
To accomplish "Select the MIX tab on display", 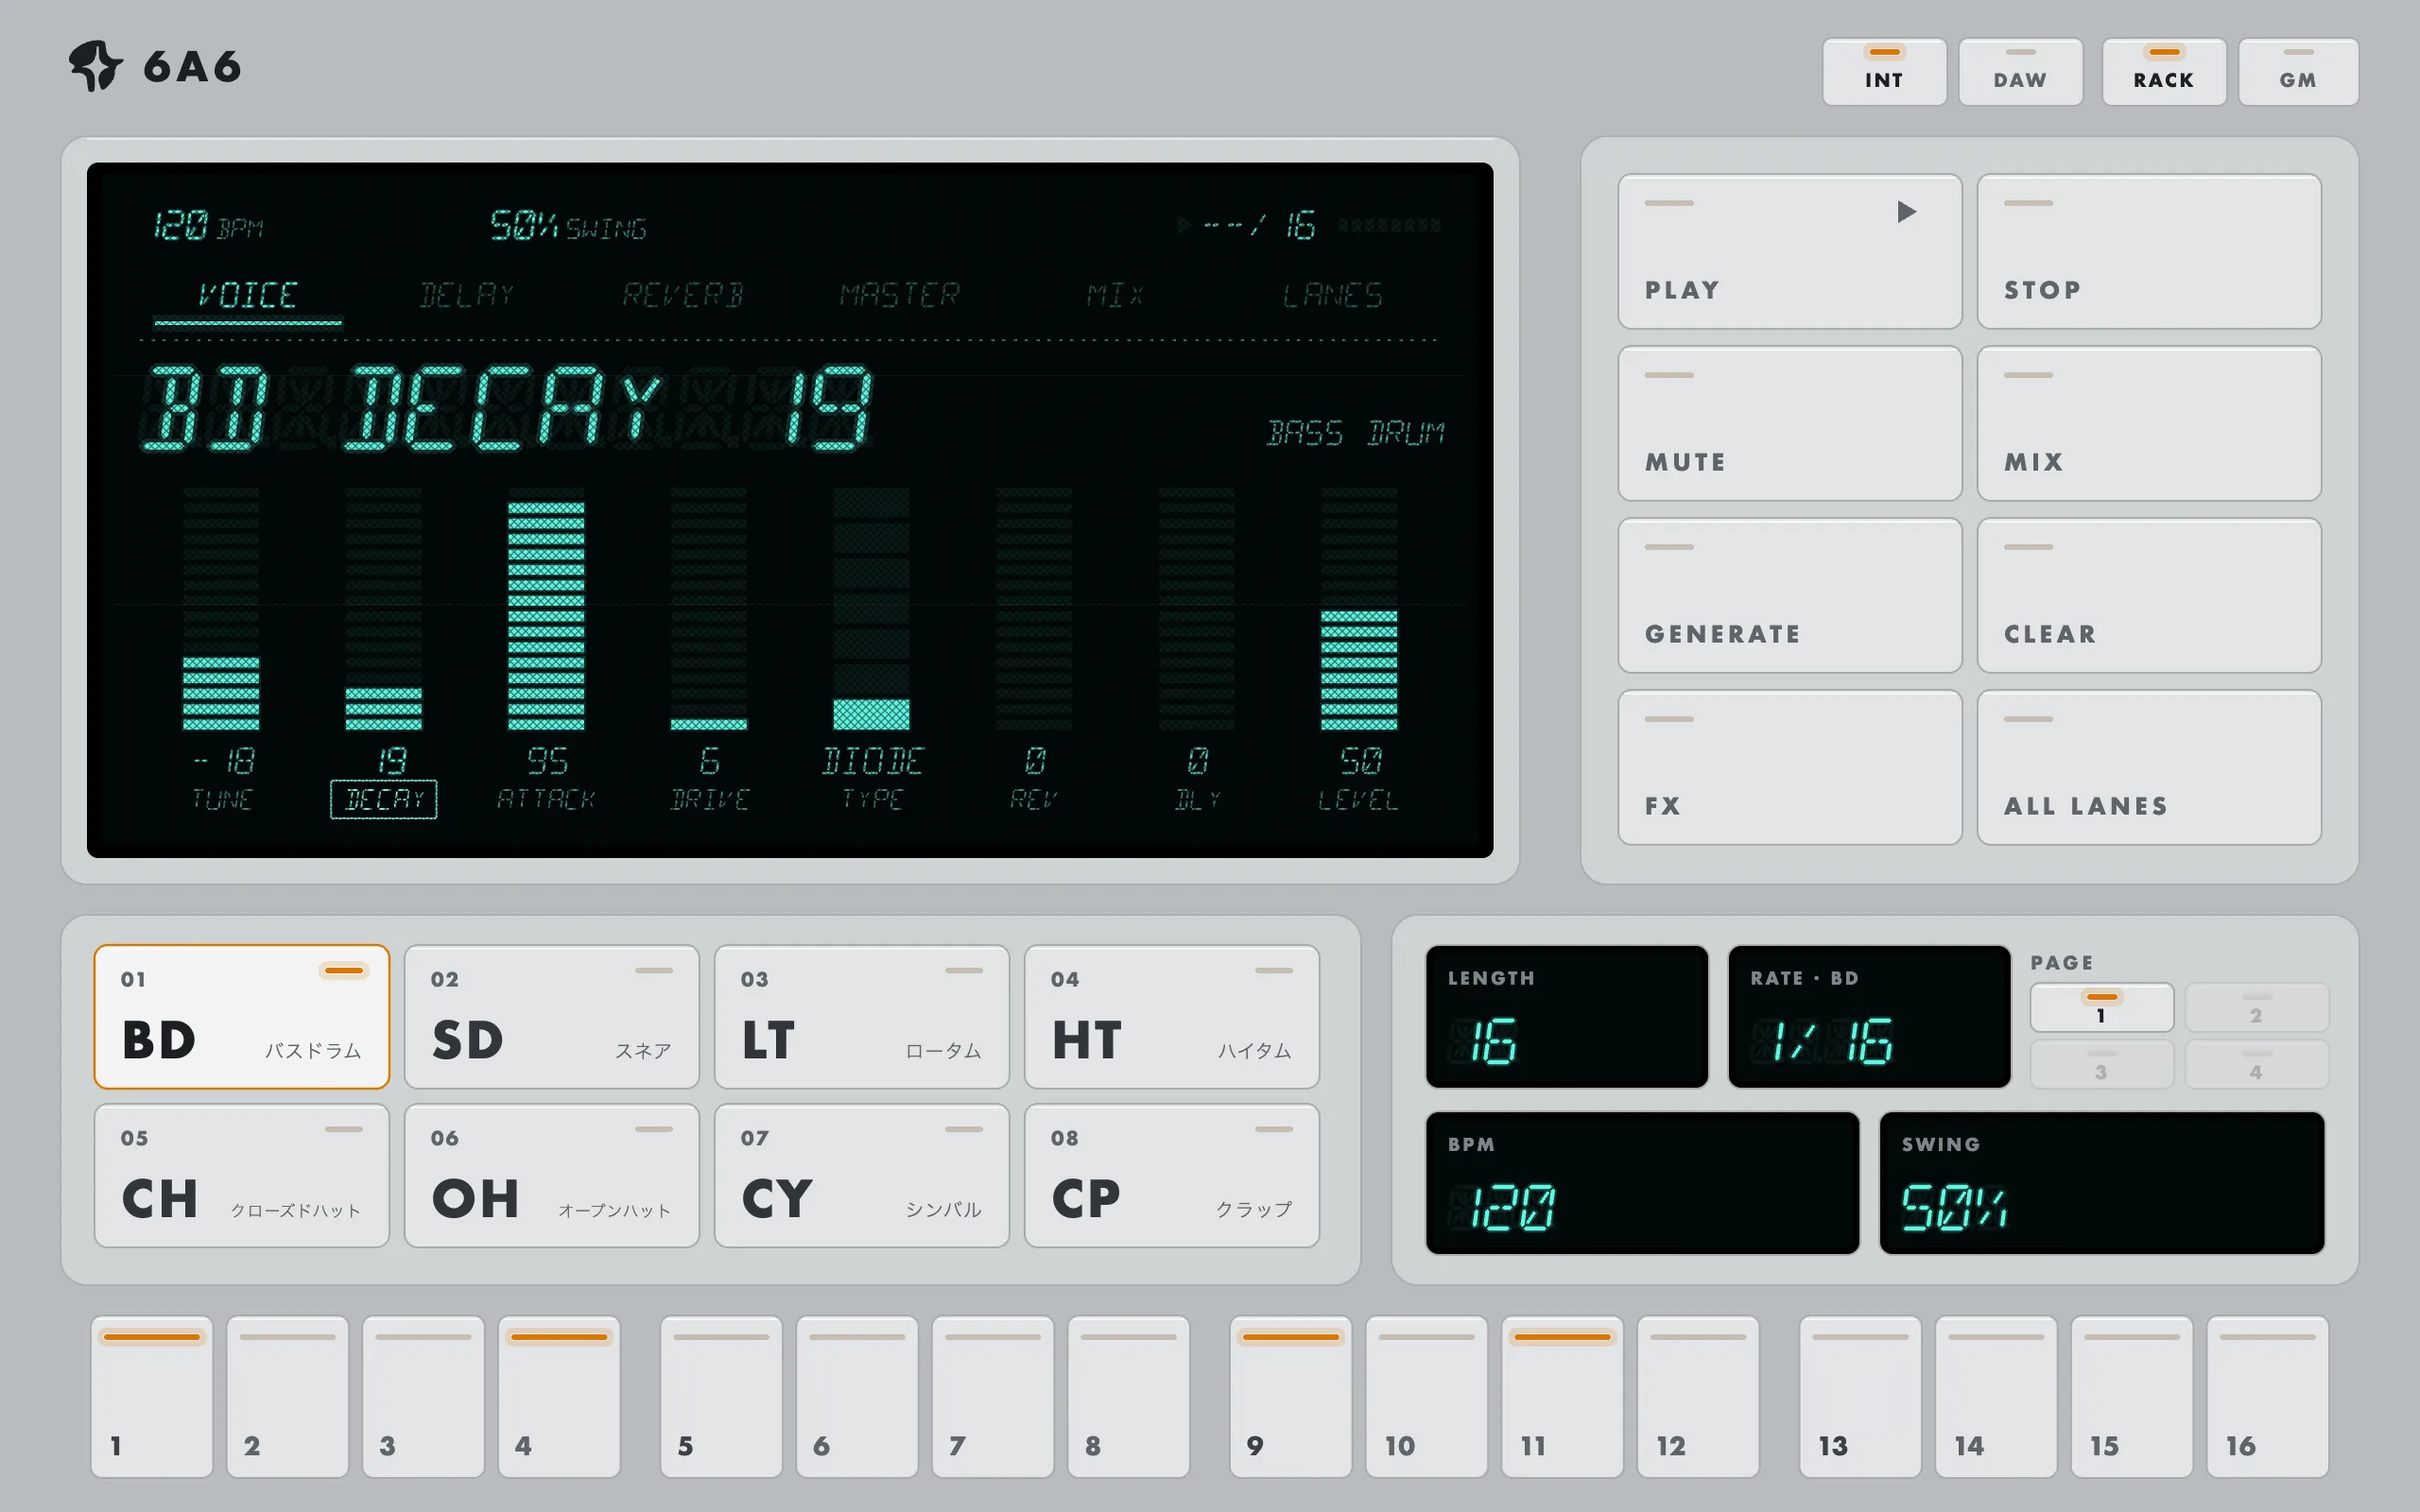I will point(1115,295).
